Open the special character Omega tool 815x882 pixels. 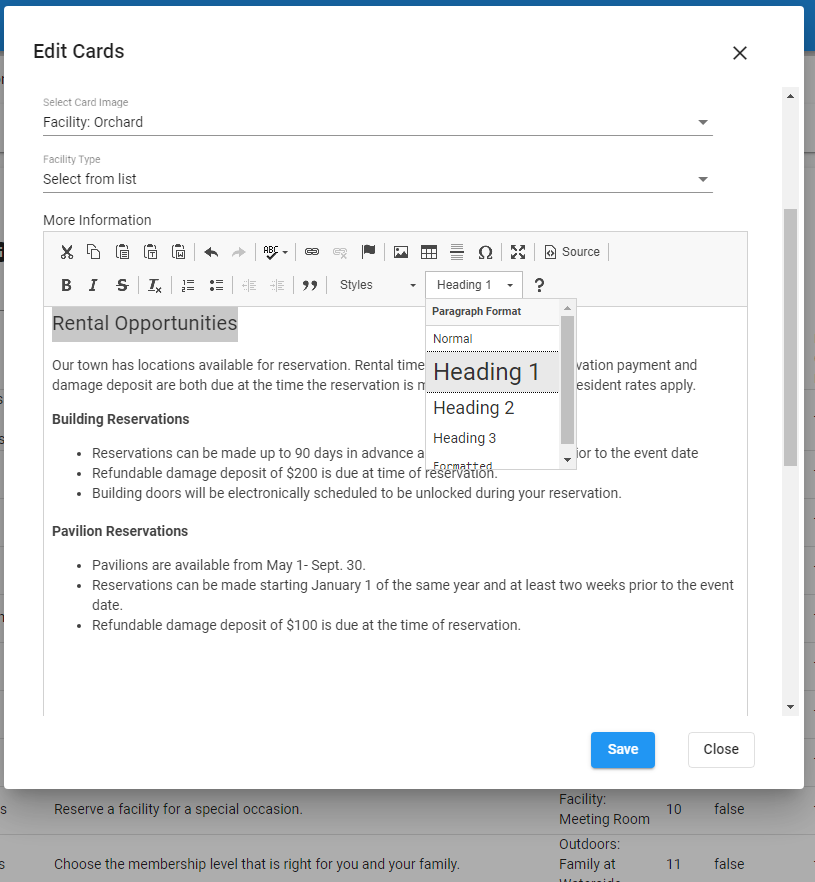tap(485, 252)
